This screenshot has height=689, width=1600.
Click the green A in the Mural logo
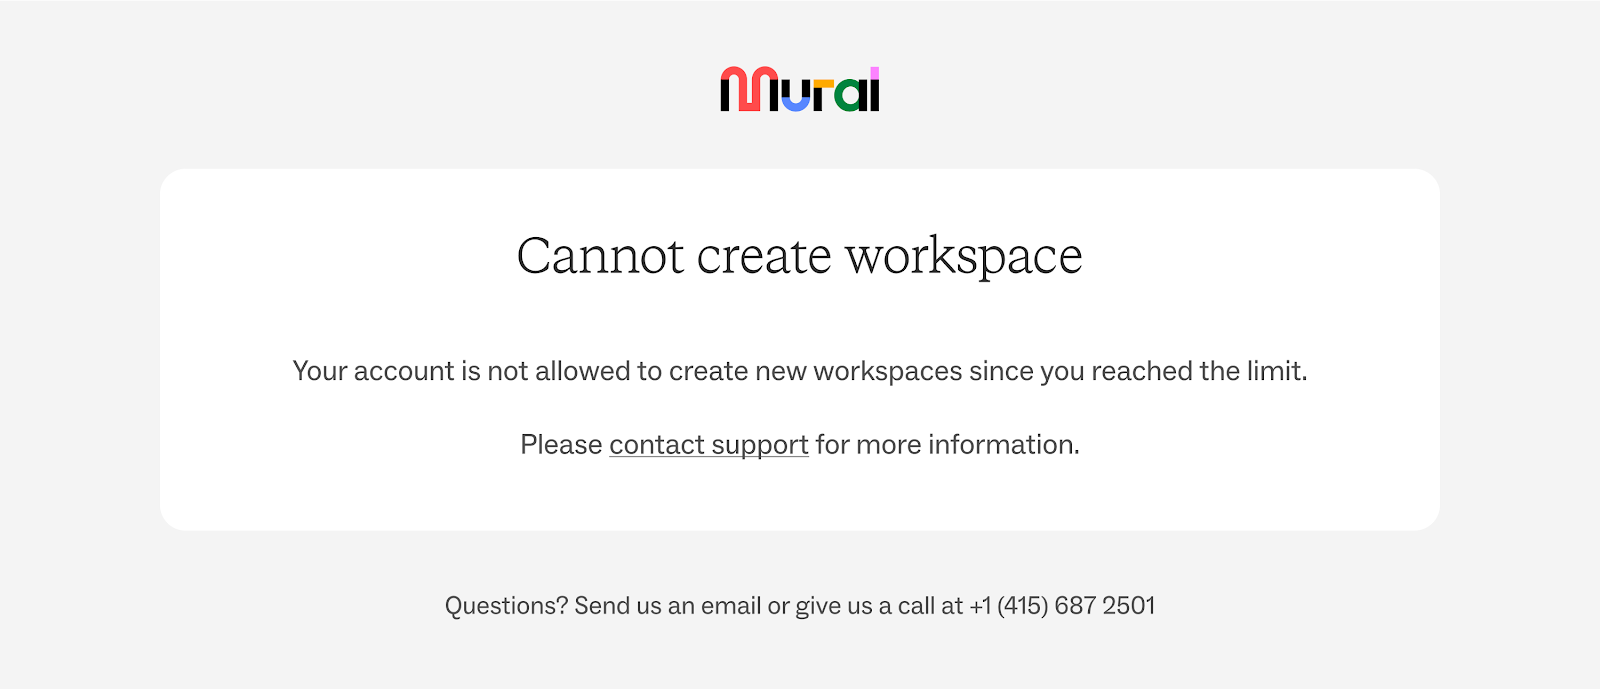point(850,96)
